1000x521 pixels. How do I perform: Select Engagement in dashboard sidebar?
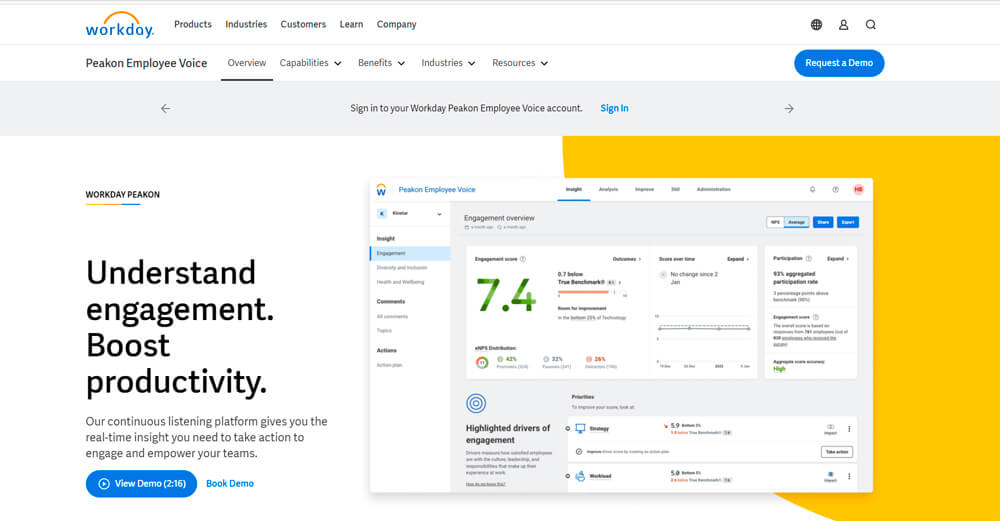(410, 253)
